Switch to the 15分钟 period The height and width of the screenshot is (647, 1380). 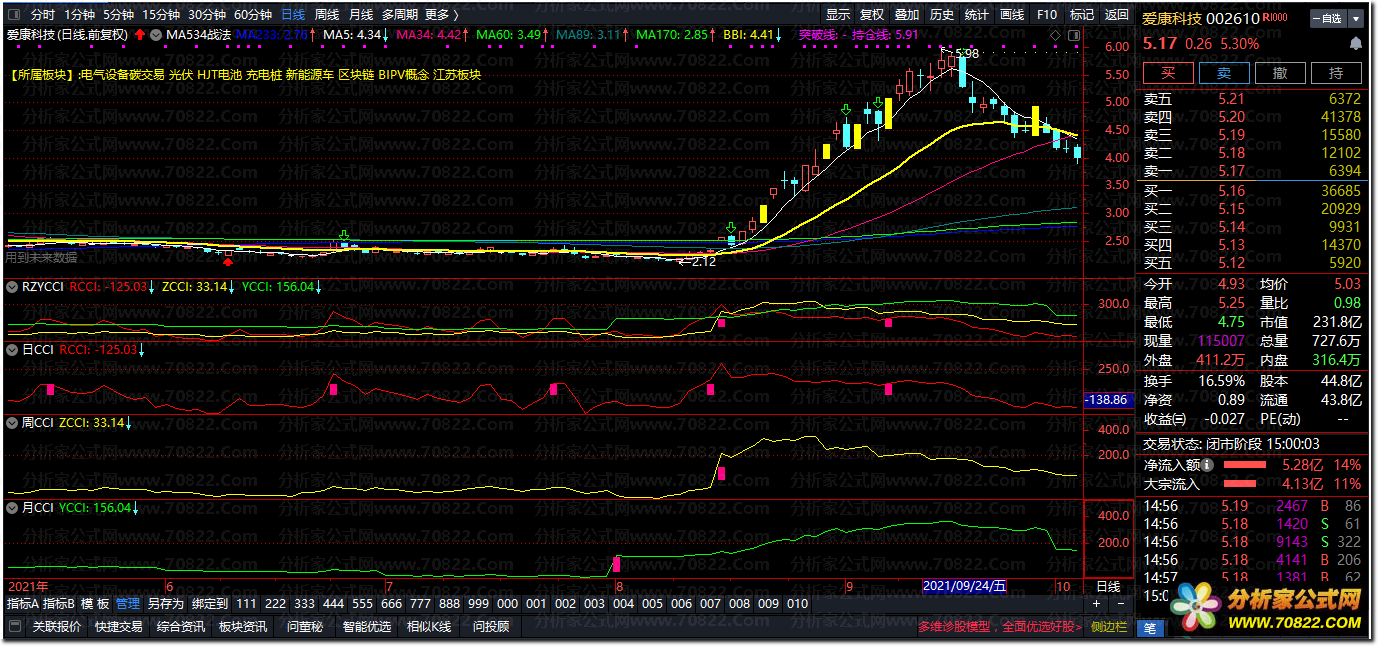click(x=161, y=15)
